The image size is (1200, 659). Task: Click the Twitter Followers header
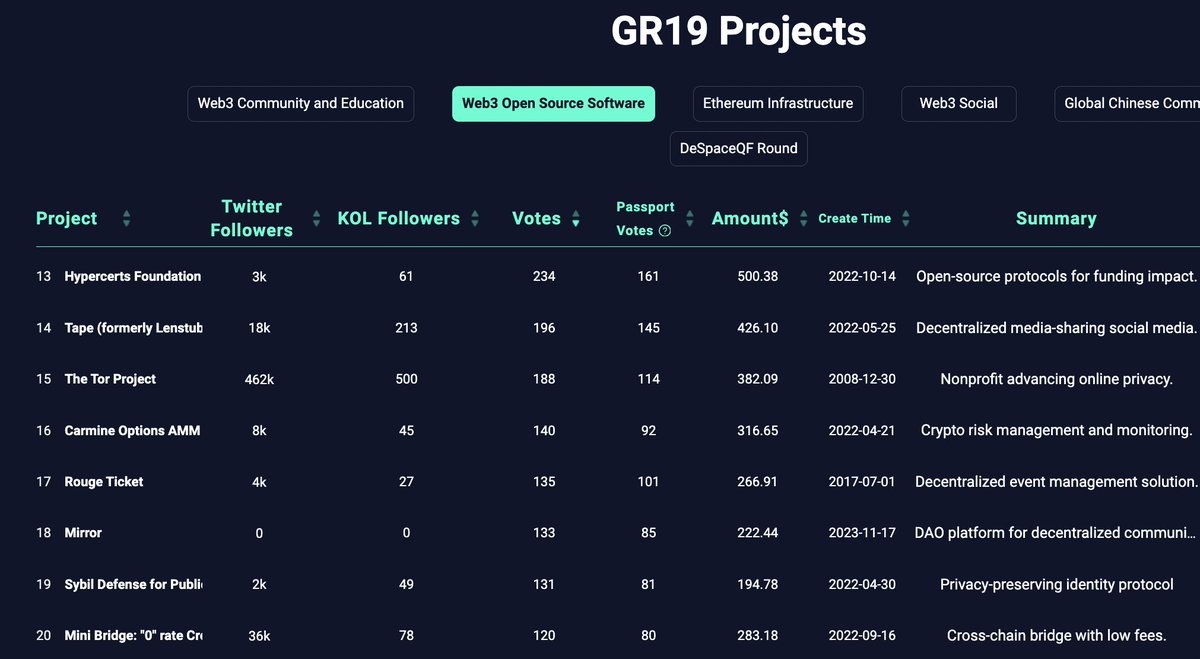point(252,218)
